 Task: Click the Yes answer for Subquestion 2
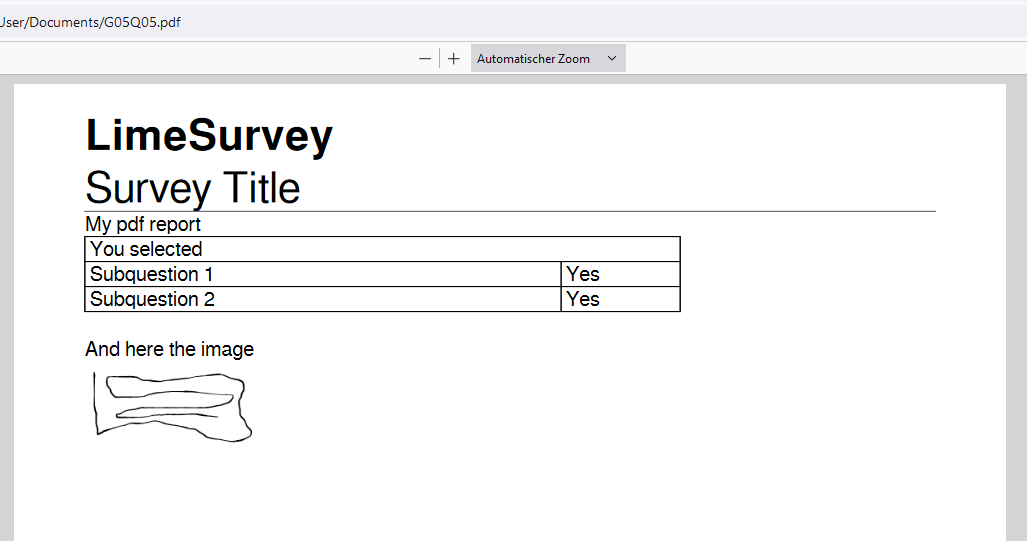click(620, 299)
